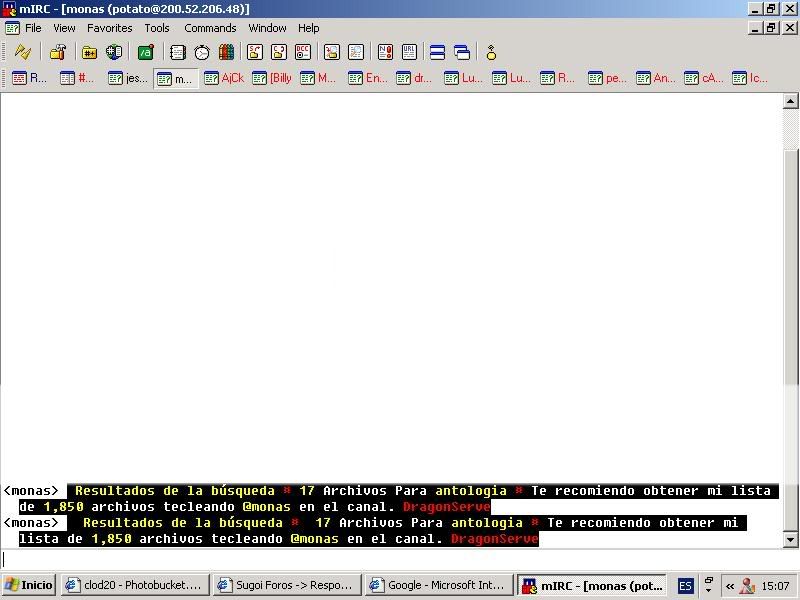Click the mIRC taskbar button
The height and width of the screenshot is (600, 800).
pyautogui.click(x=592, y=585)
